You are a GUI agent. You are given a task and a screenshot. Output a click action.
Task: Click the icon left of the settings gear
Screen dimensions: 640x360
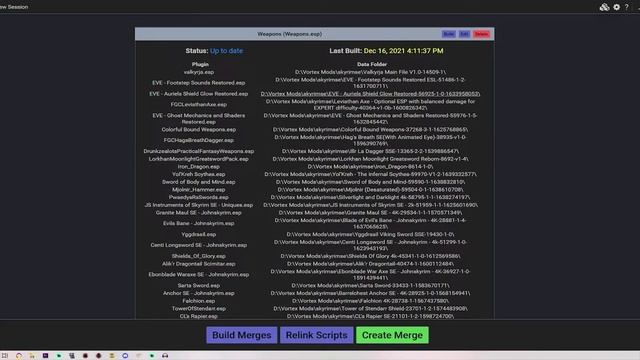coord(604,7)
